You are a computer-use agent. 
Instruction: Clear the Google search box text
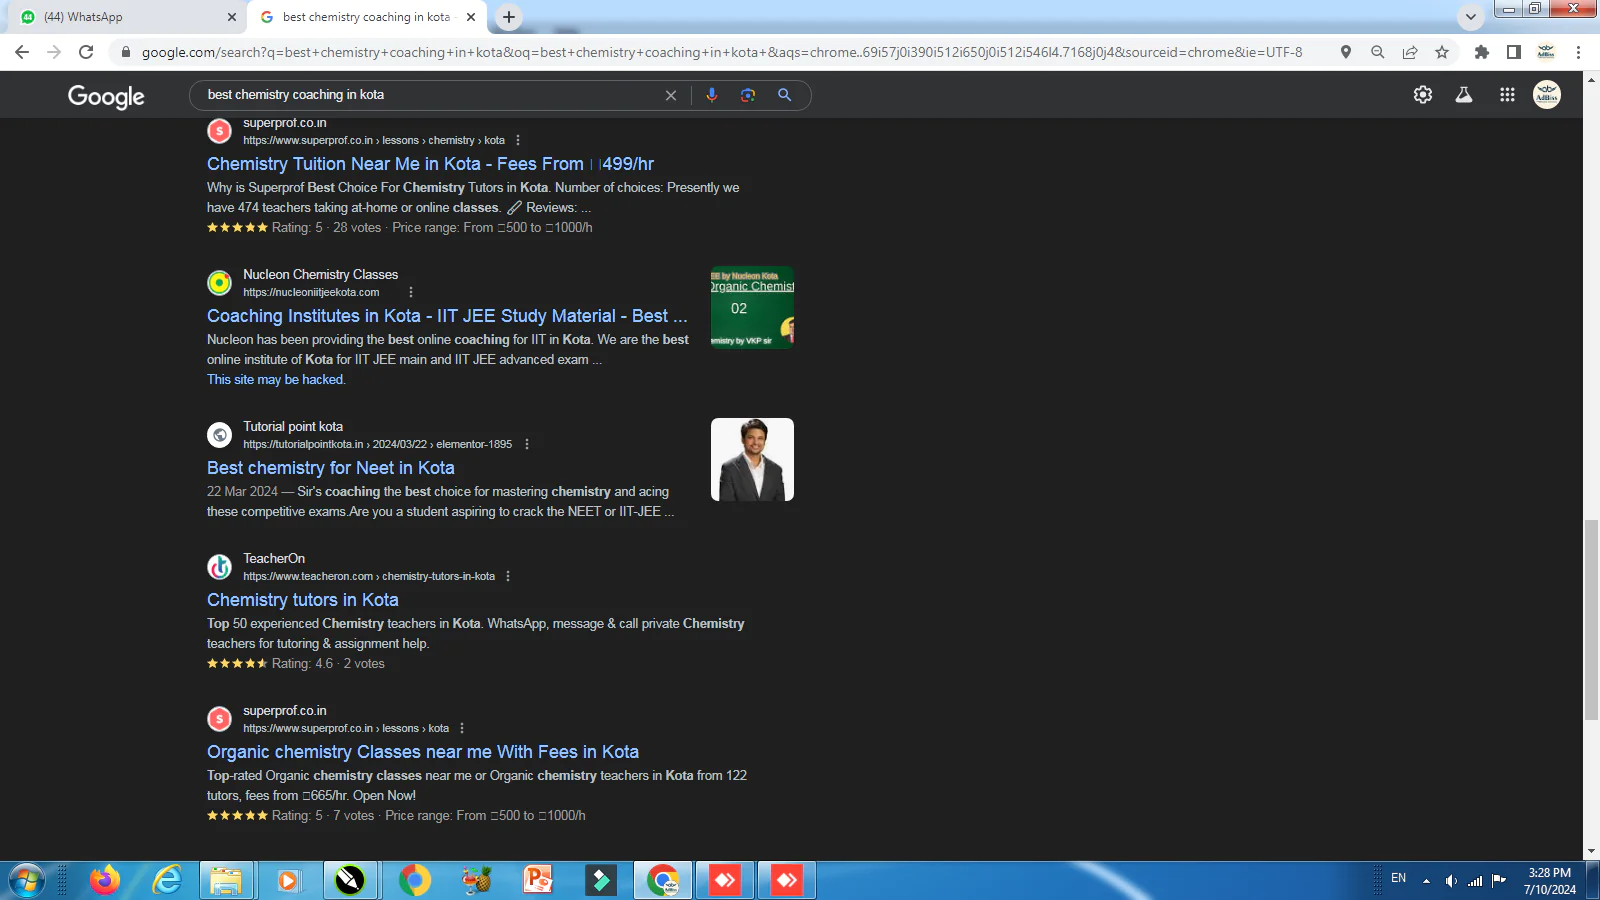point(671,95)
